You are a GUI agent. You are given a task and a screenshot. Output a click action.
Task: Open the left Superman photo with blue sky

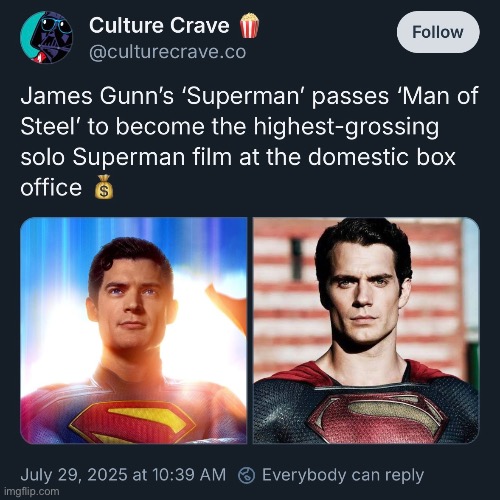pos(133,330)
